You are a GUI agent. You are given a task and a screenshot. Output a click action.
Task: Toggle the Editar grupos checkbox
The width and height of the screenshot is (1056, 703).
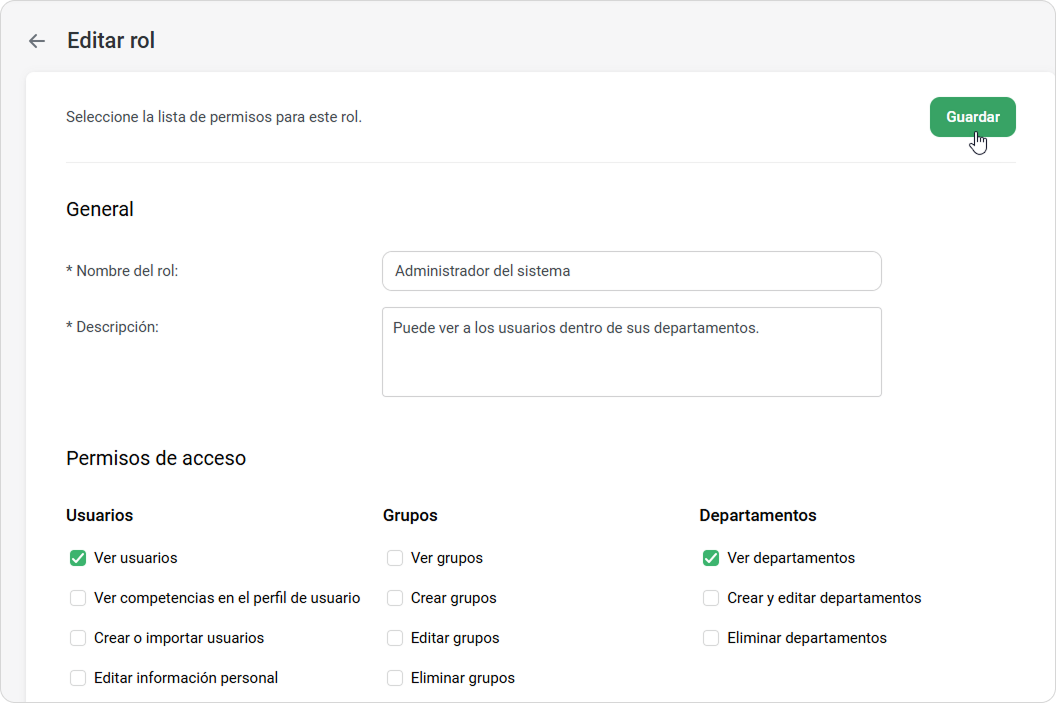click(x=395, y=638)
